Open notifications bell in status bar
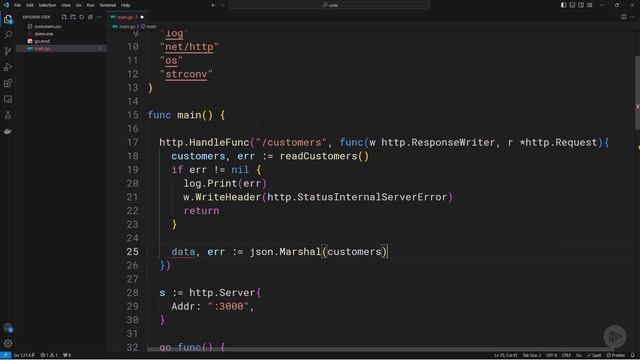The width and height of the screenshot is (640, 360). click(x=633, y=355)
